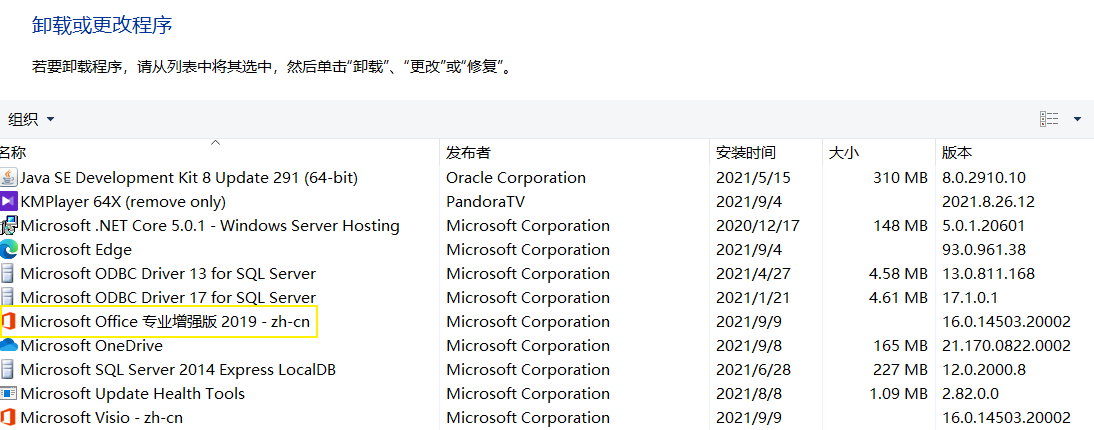Sort by the 版本 column header
The width and height of the screenshot is (1094, 430).
(x=957, y=152)
